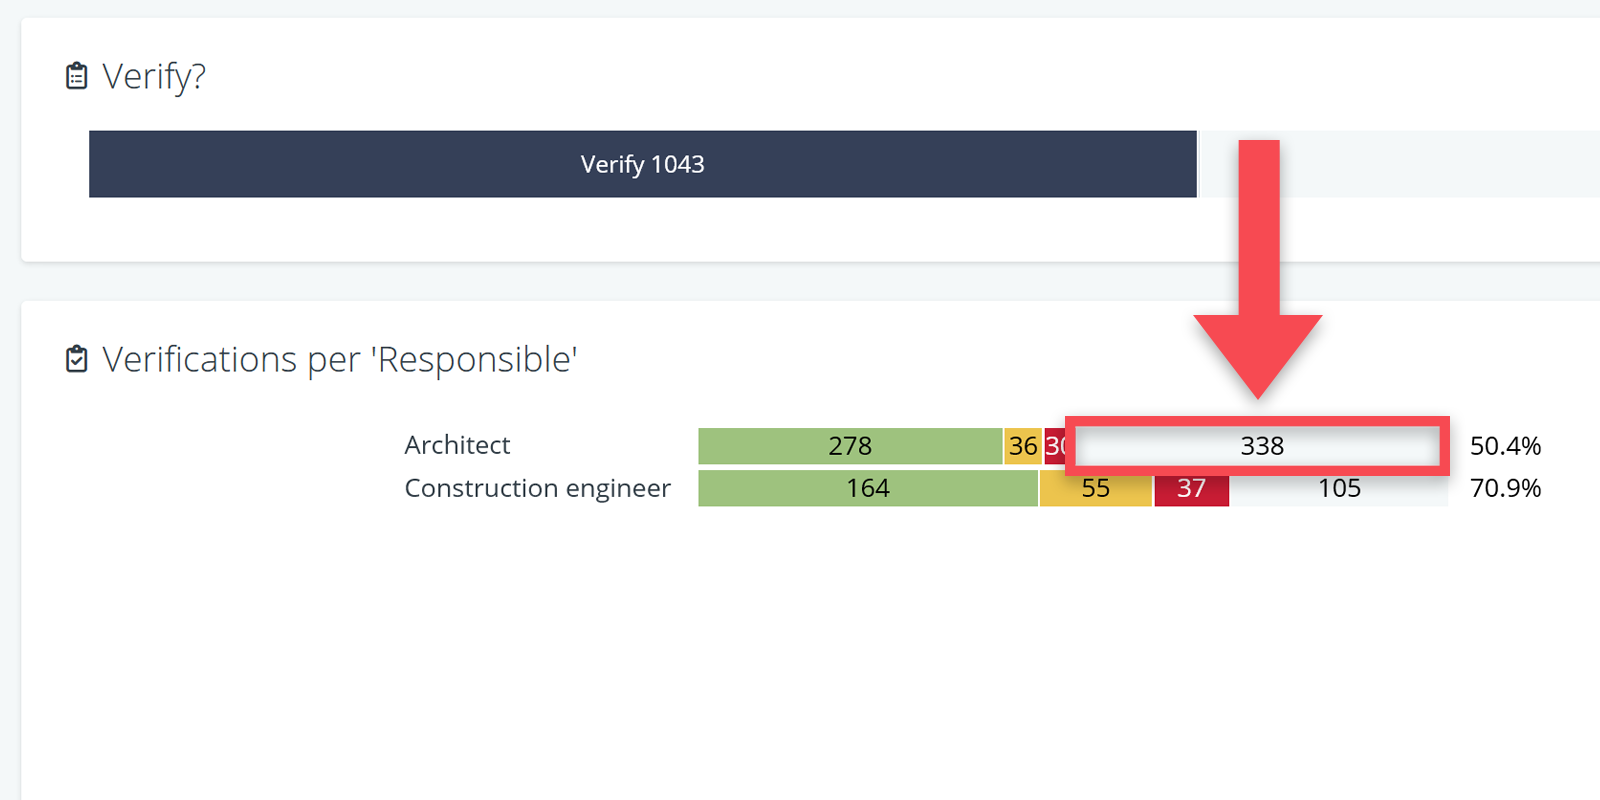Image resolution: width=1600 pixels, height=800 pixels.
Task: Select Construction engineer's green 164 segment
Action: pyautogui.click(x=867, y=488)
